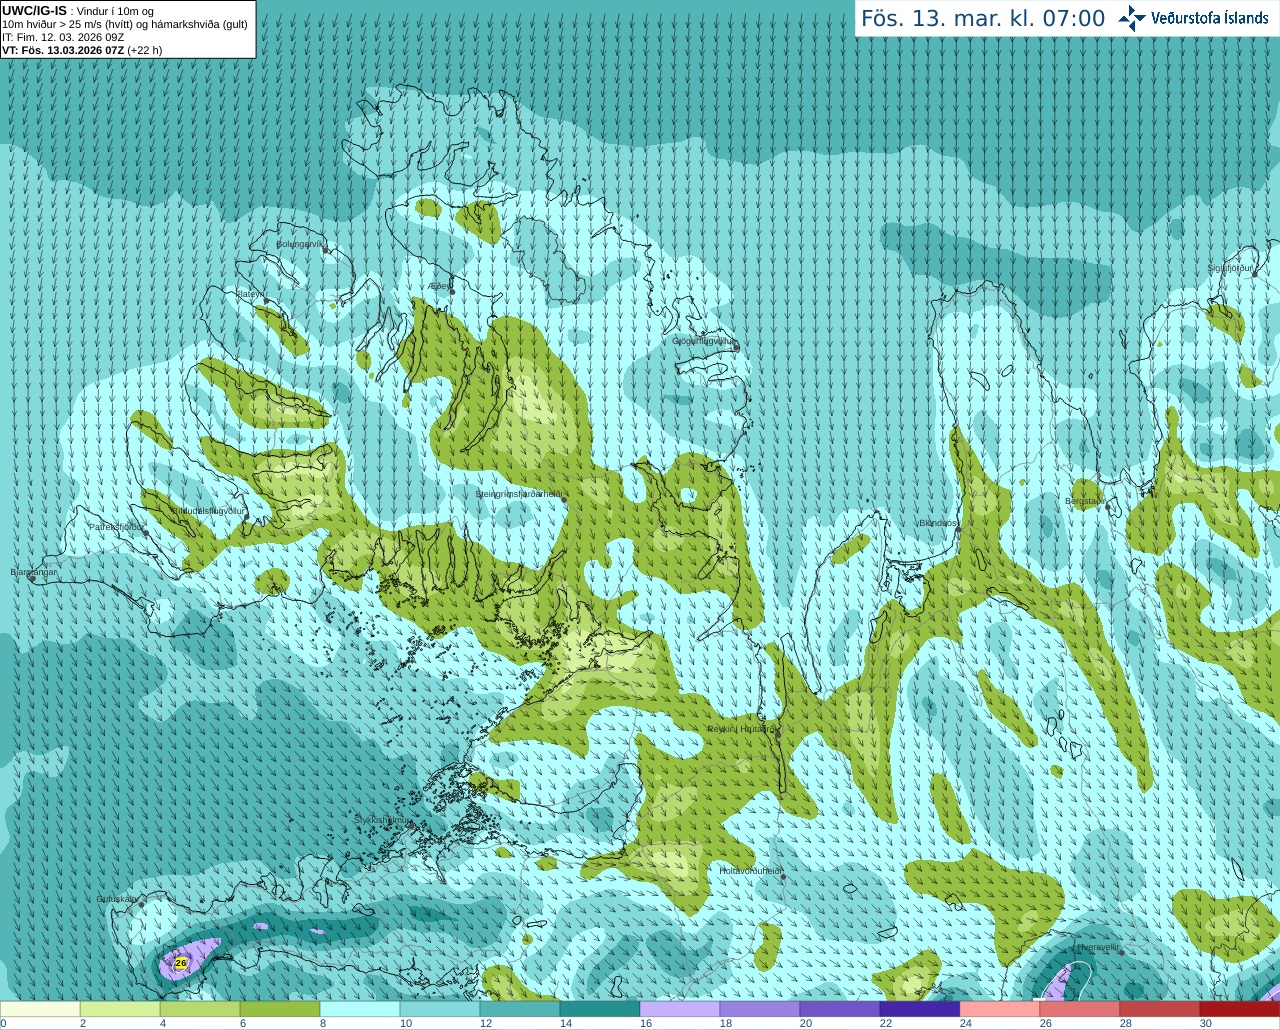The height and width of the screenshot is (1030, 1280).
Task: Click the 'Steingrímsfjarðarheiði' place label
Action: [x=518, y=494]
